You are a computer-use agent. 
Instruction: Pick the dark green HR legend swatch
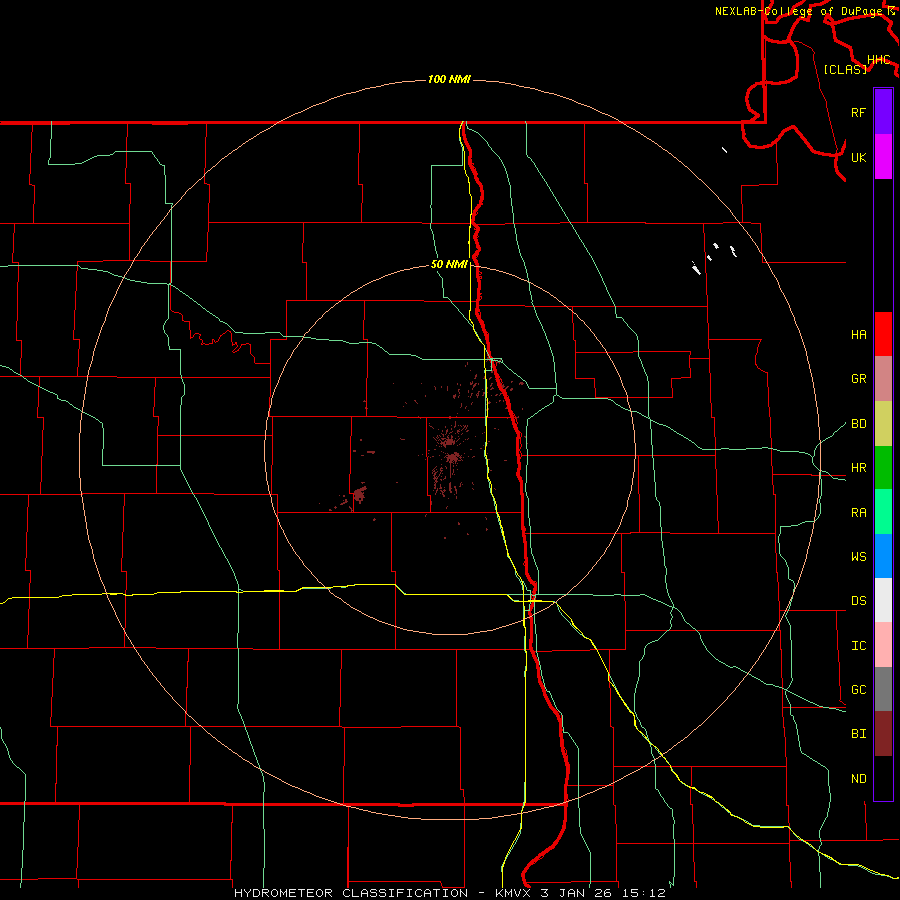[883, 468]
